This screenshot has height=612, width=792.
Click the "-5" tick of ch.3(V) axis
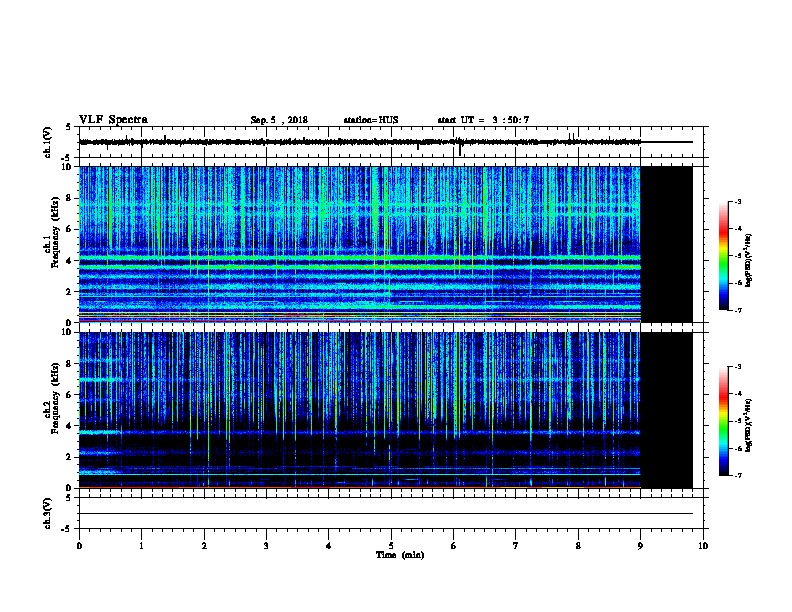67,529
